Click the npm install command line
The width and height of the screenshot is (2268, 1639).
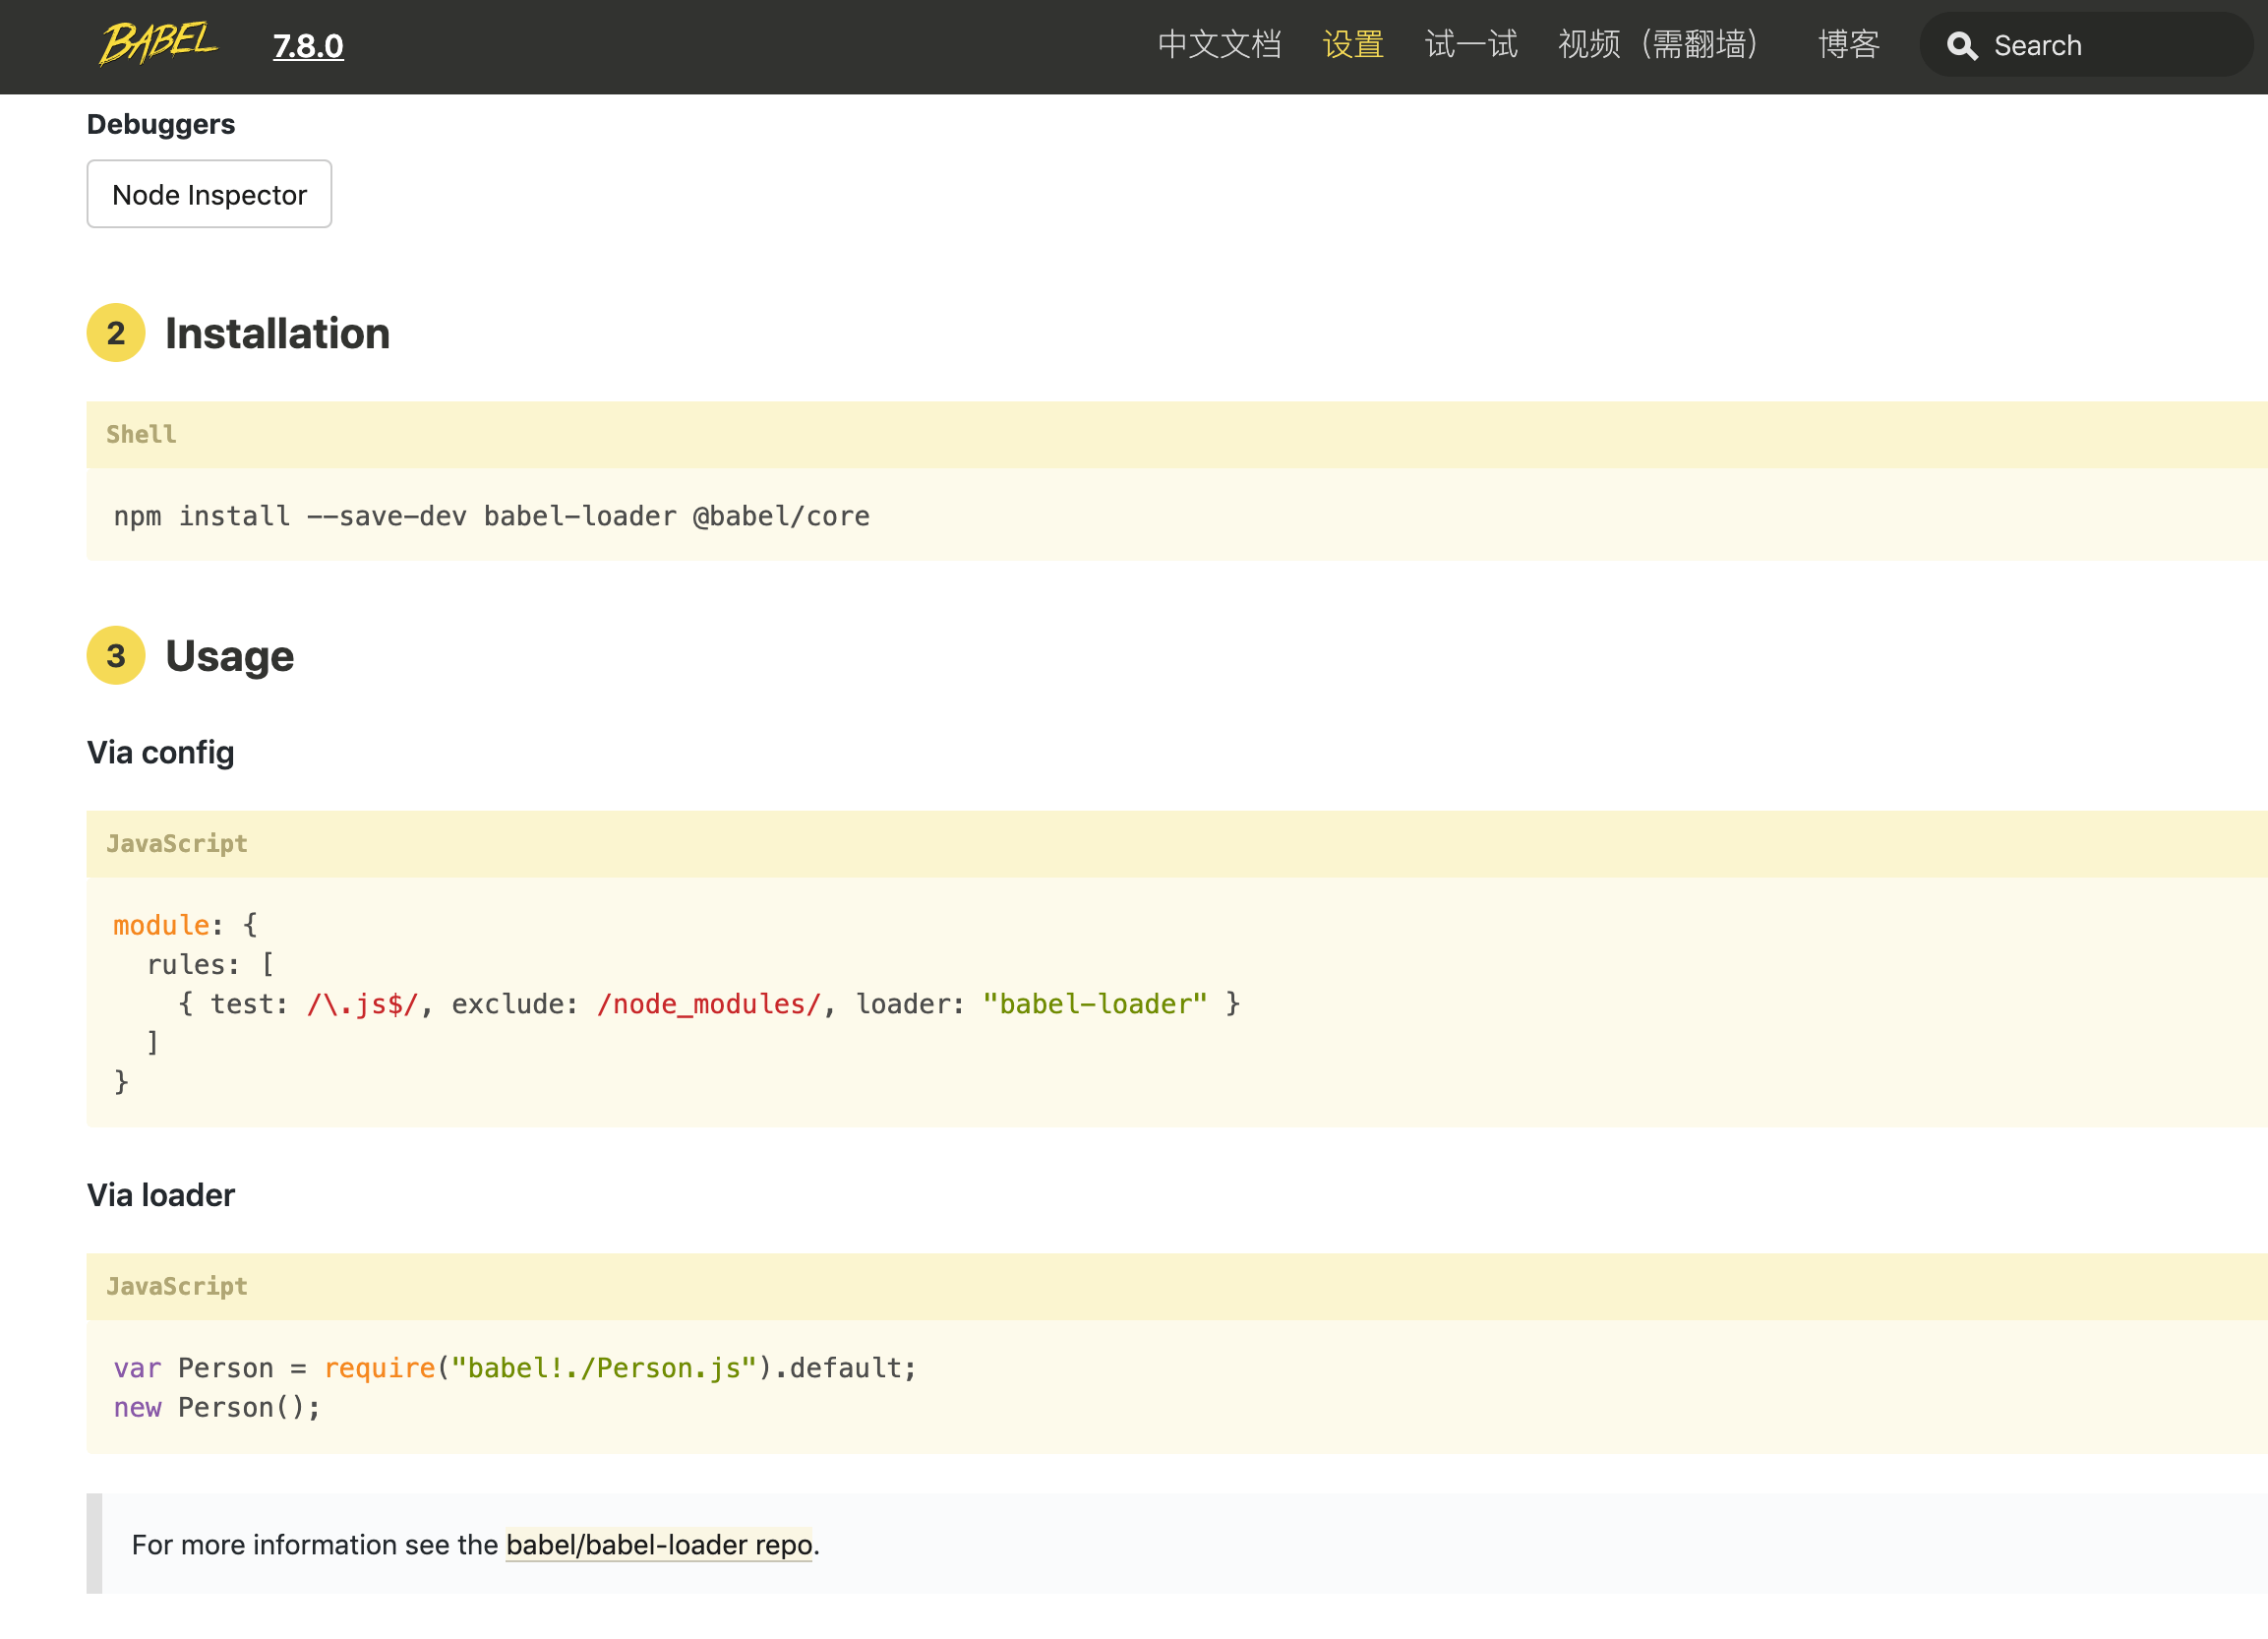[x=491, y=516]
